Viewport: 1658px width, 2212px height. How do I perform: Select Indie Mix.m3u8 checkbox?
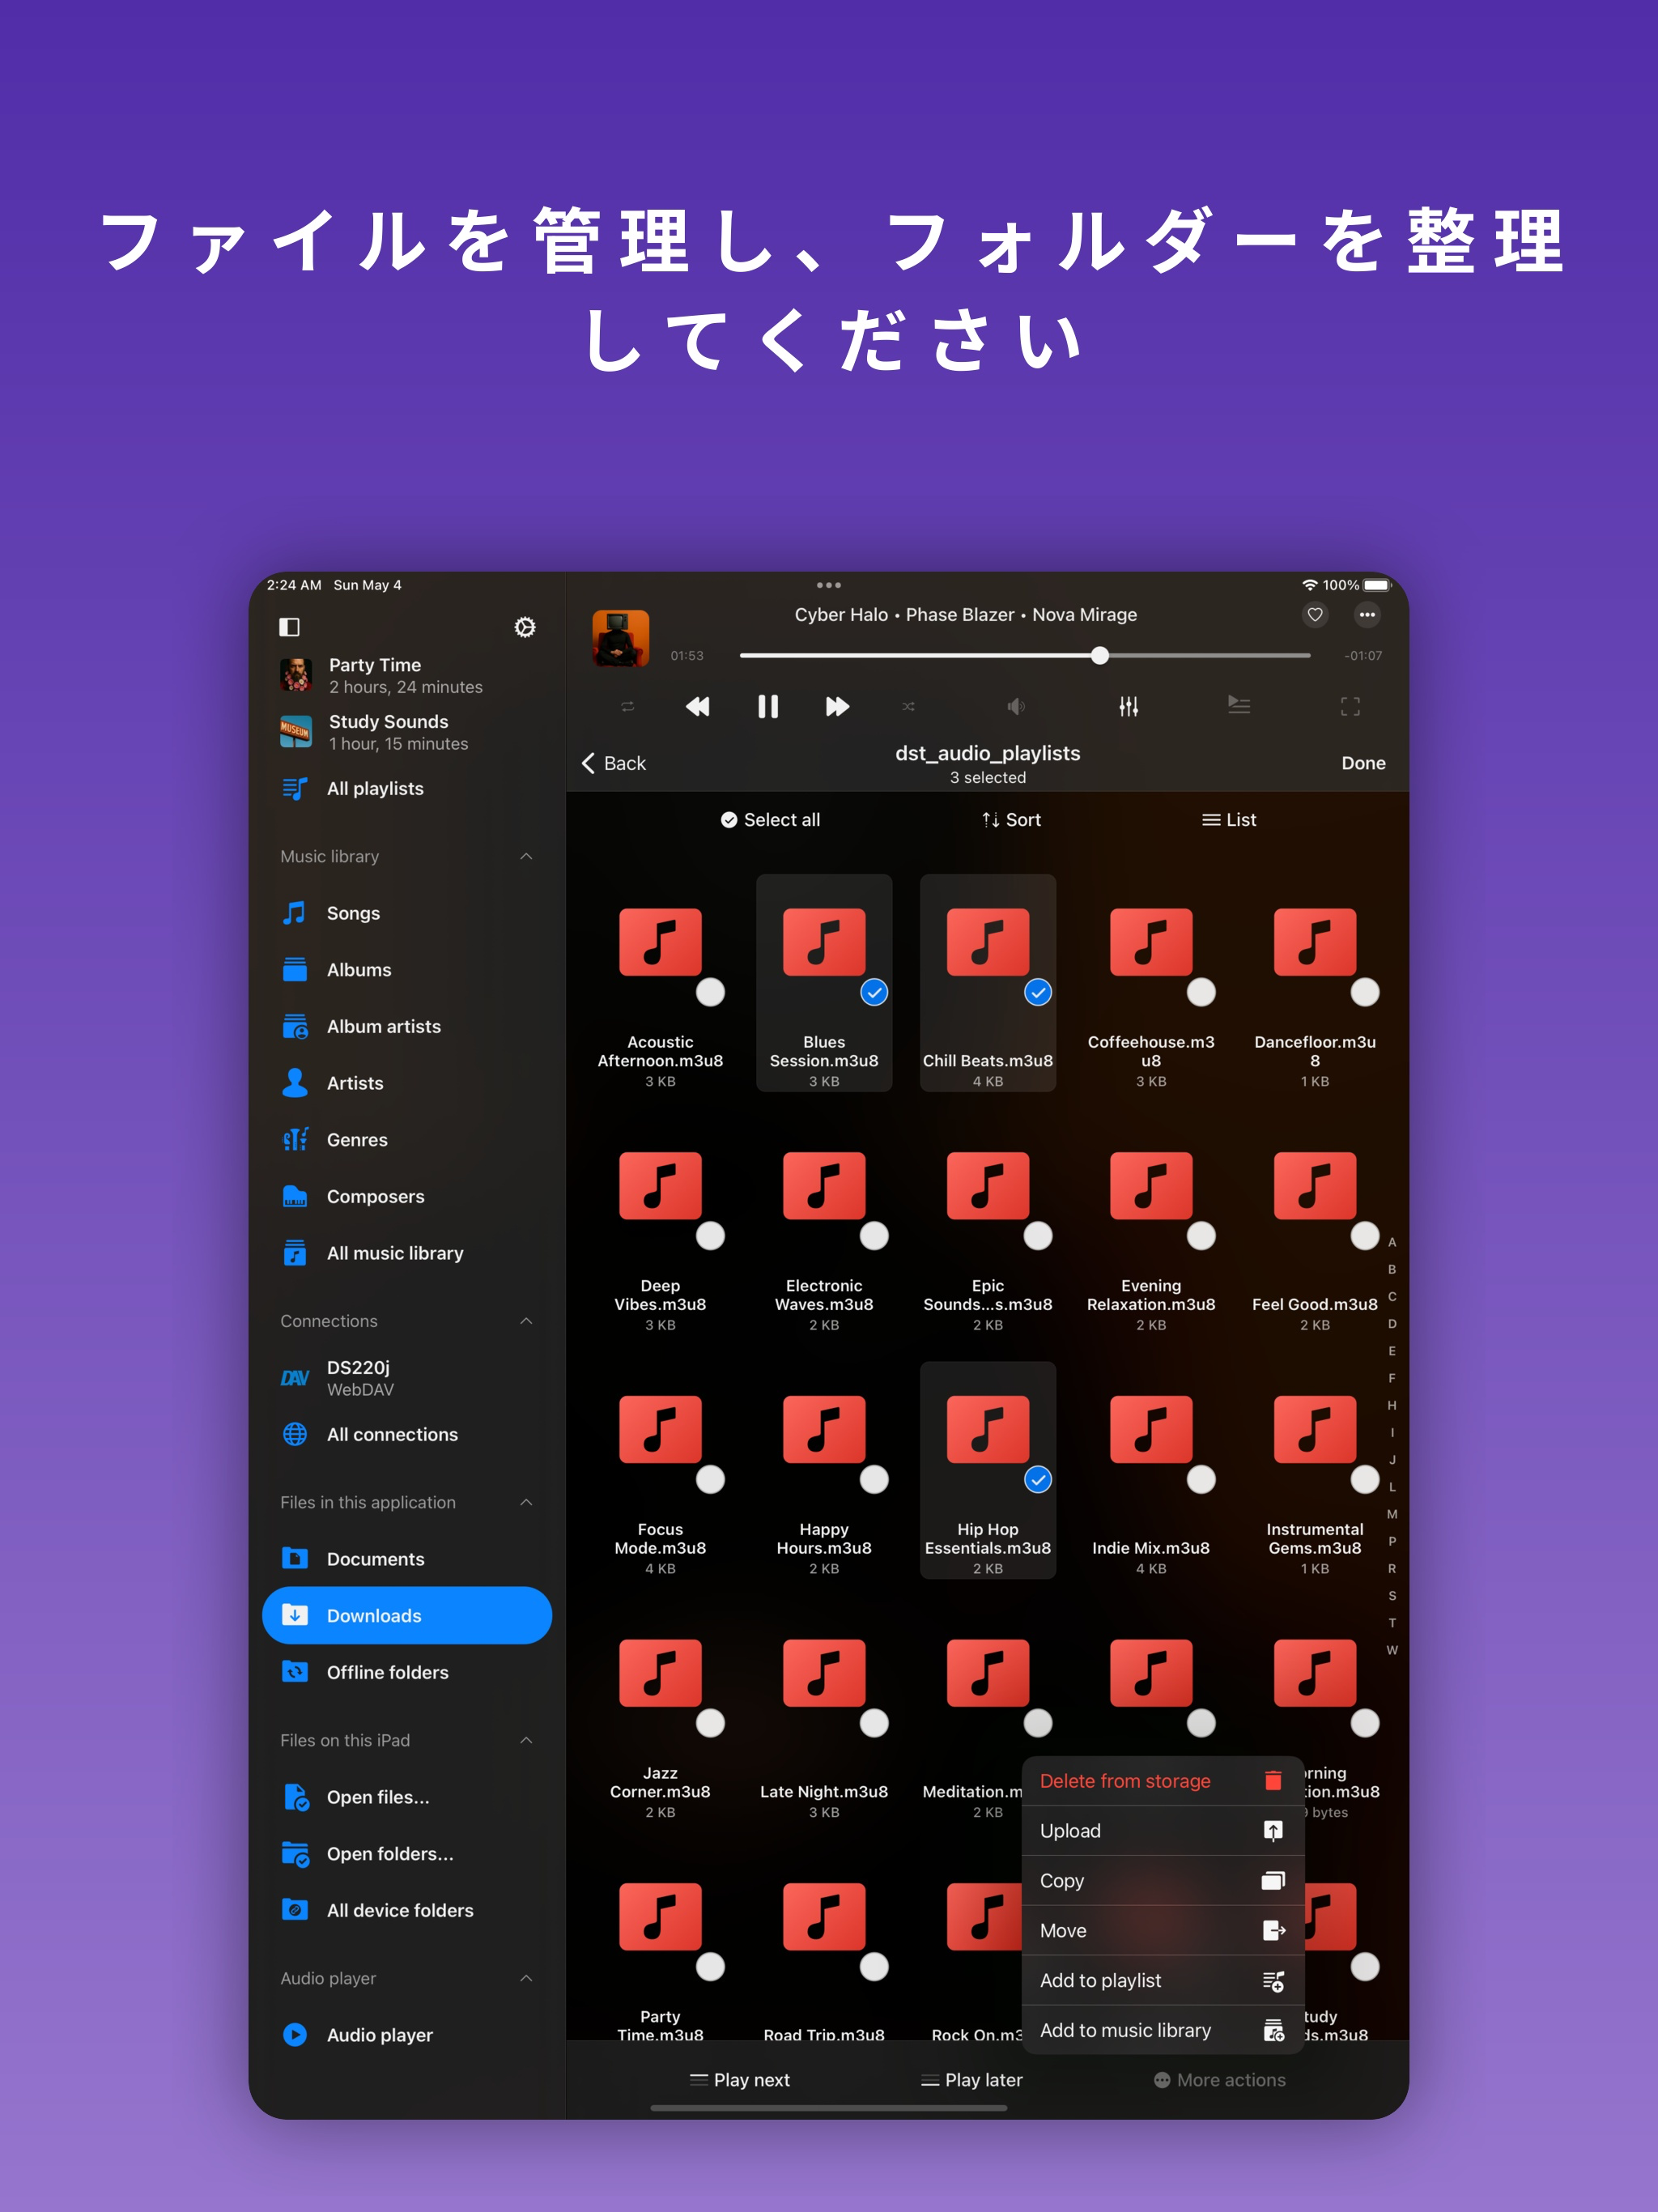point(1201,1479)
